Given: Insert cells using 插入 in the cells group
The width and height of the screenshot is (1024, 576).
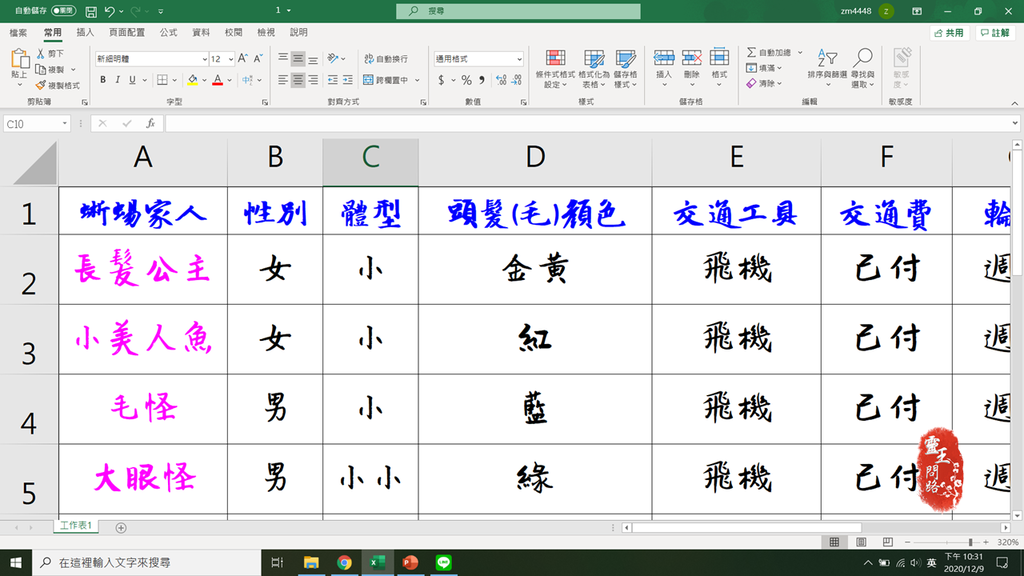Looking at the screenshot, I should pyautogui.click(x=664, y=69).
